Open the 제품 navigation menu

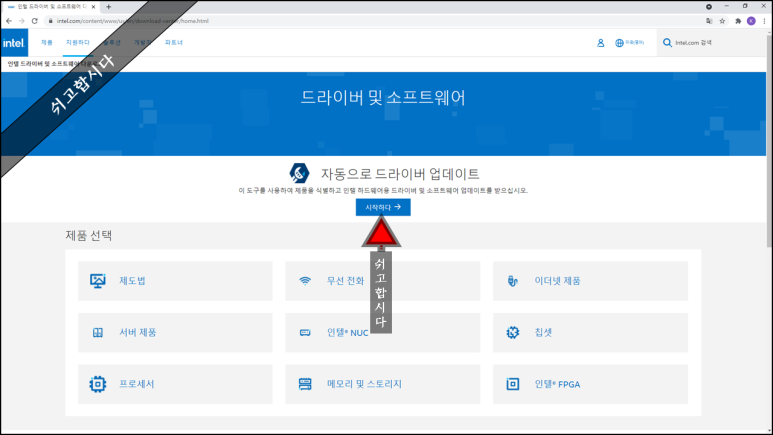(47, 42)
